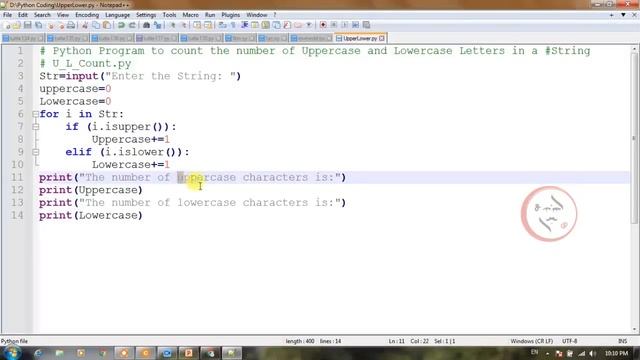Toggle indent guide display

click(x=244, y=25)
